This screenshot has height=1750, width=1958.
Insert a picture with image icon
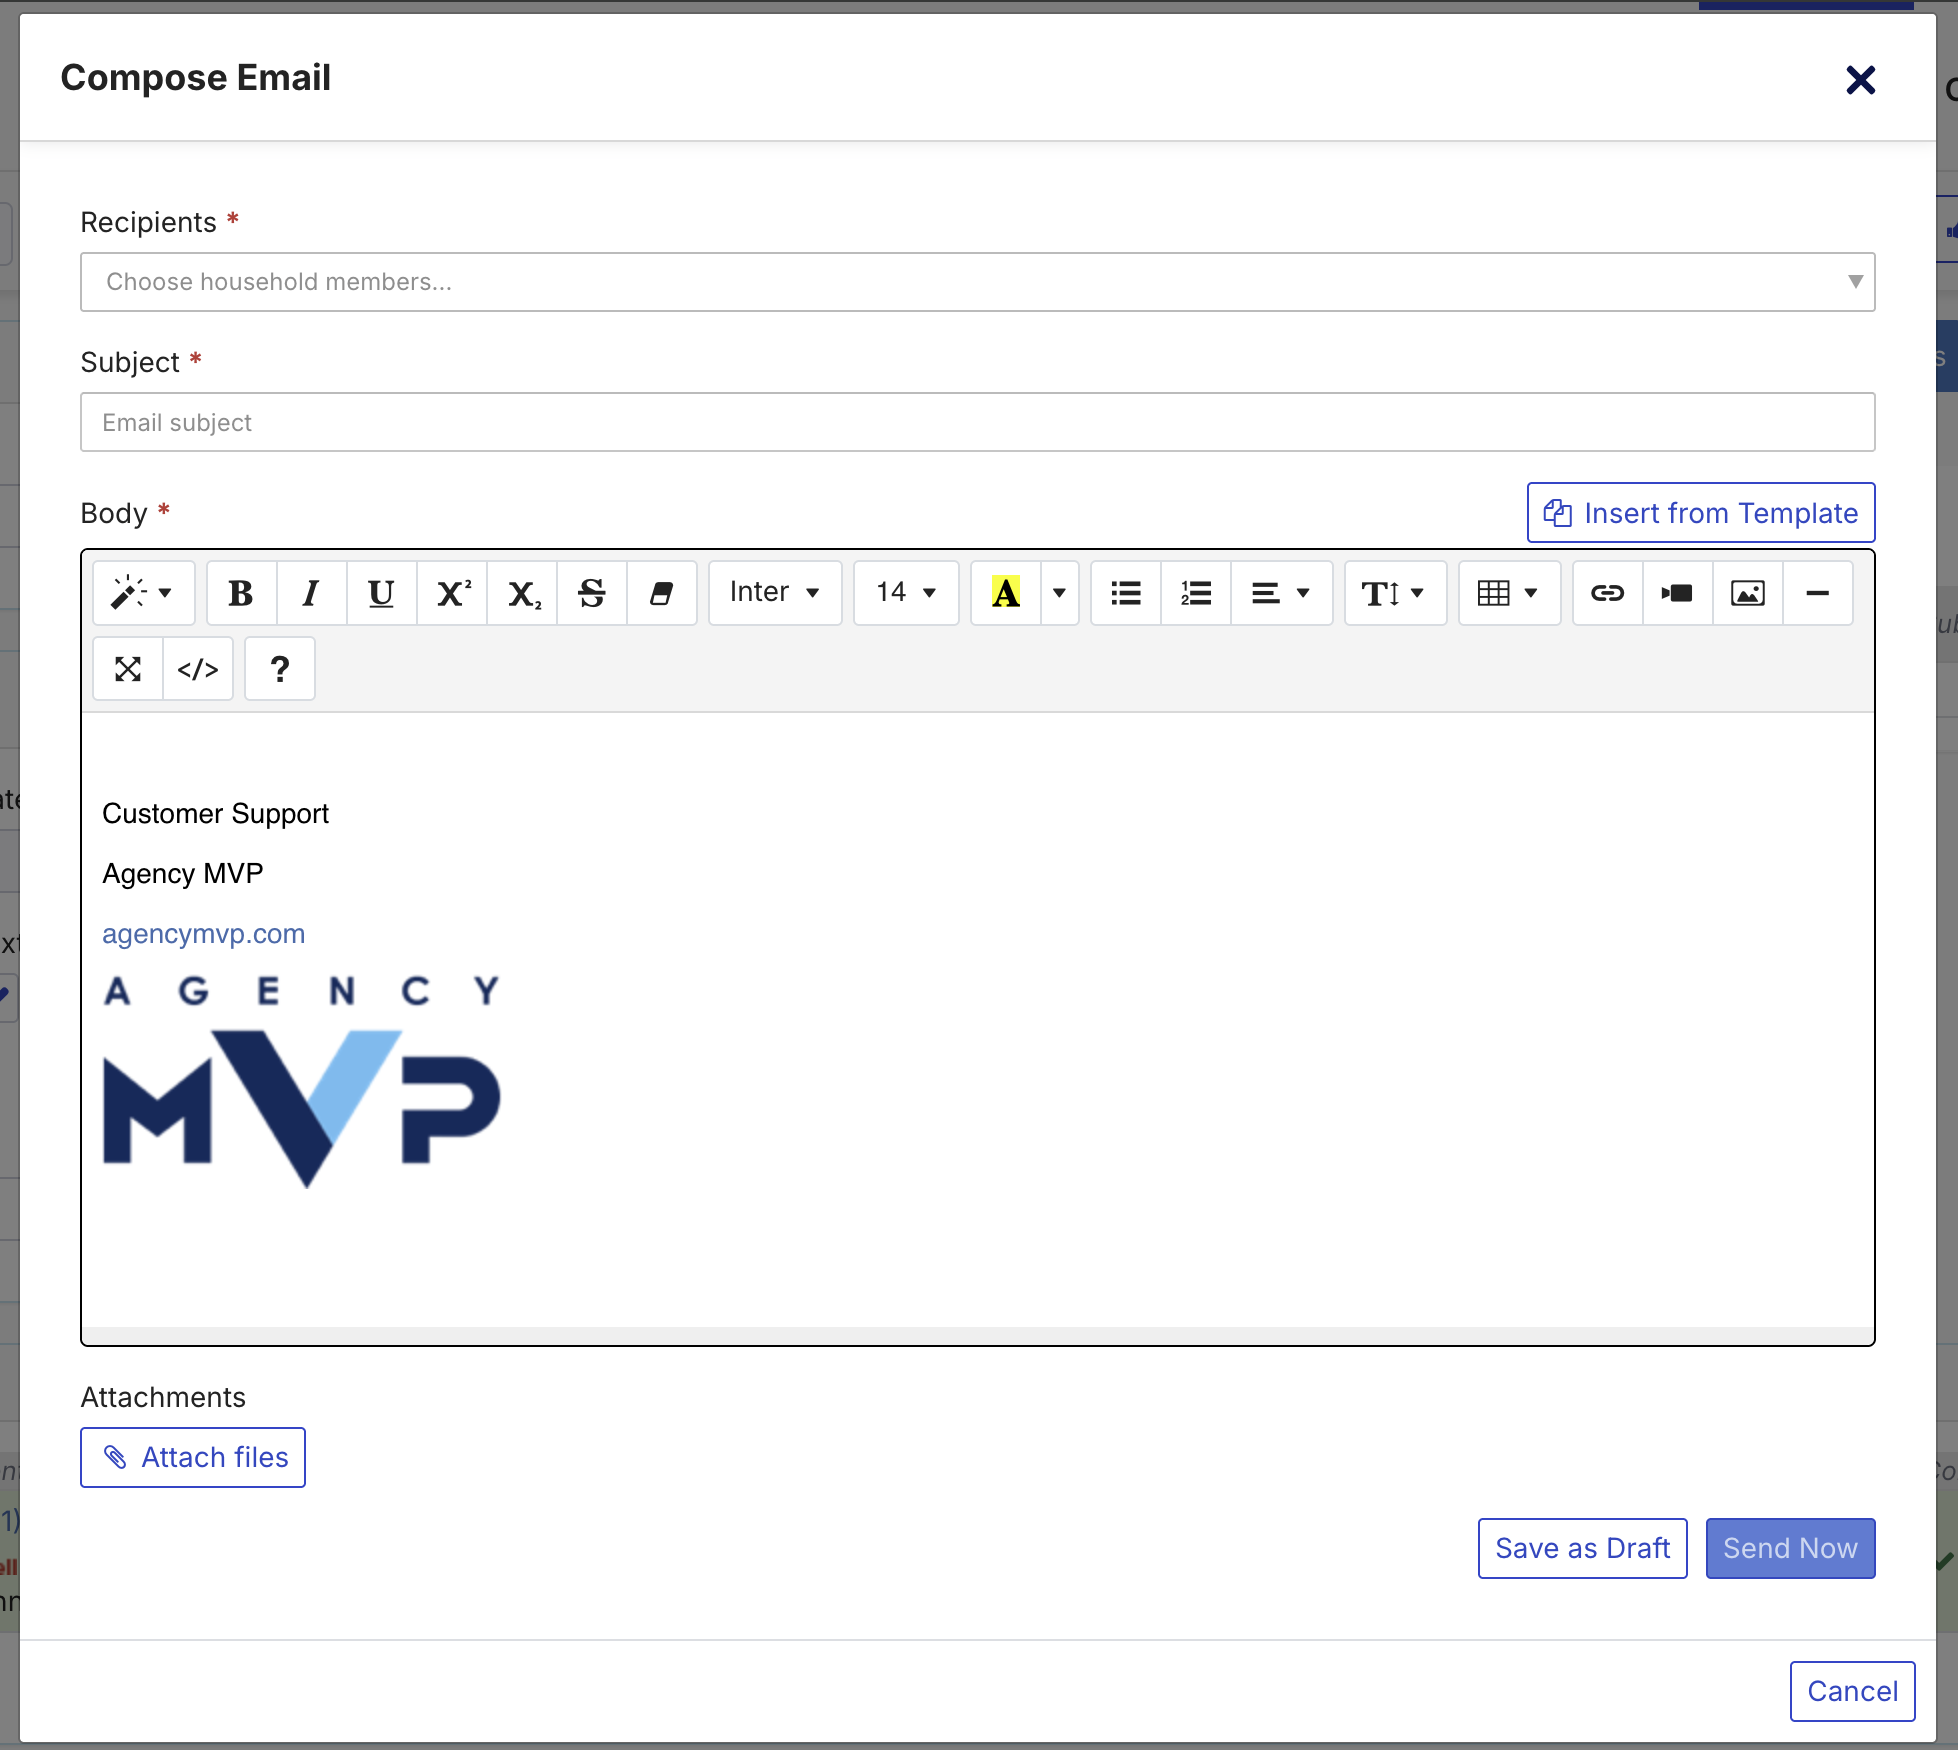[x=1748, y=593]
